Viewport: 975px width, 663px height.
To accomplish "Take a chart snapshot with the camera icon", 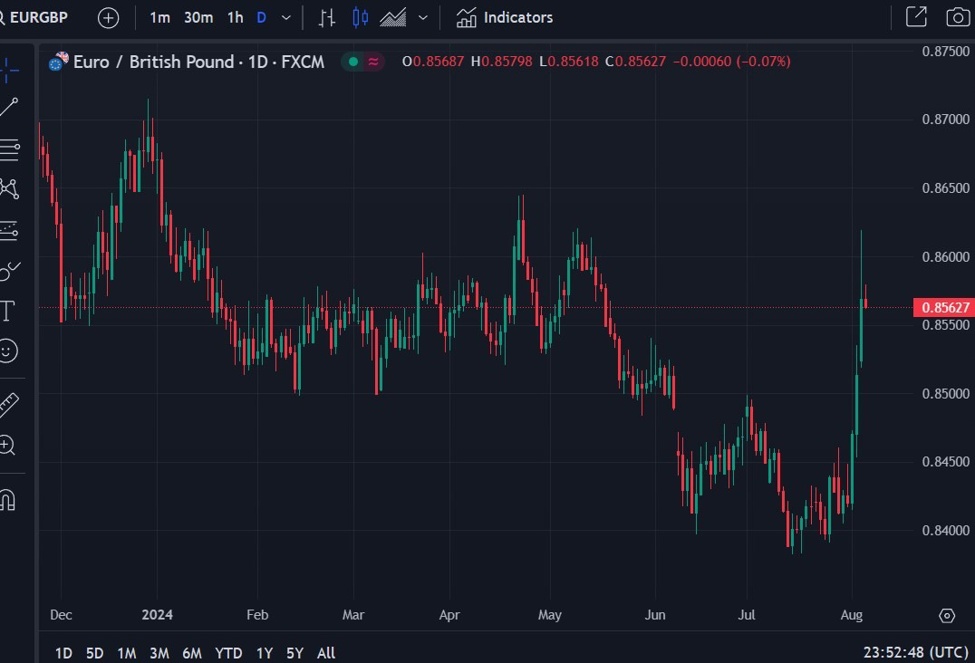I will point(957,17).
